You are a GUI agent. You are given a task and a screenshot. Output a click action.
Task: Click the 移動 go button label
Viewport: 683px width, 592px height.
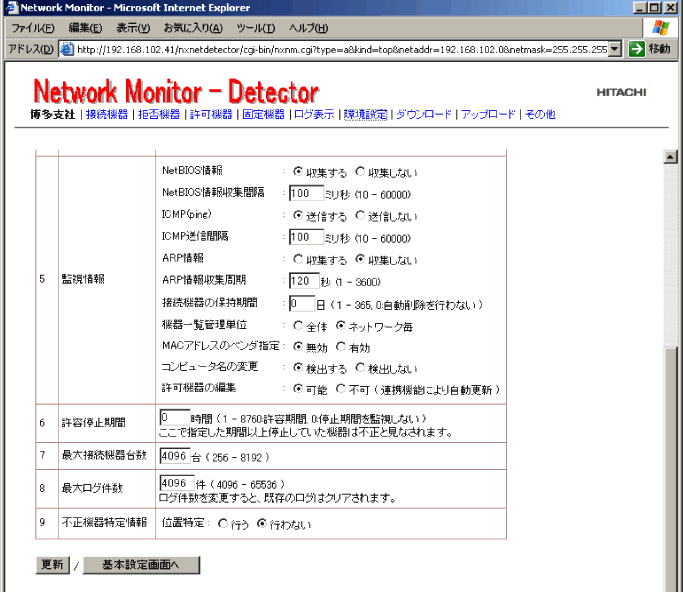659,49
